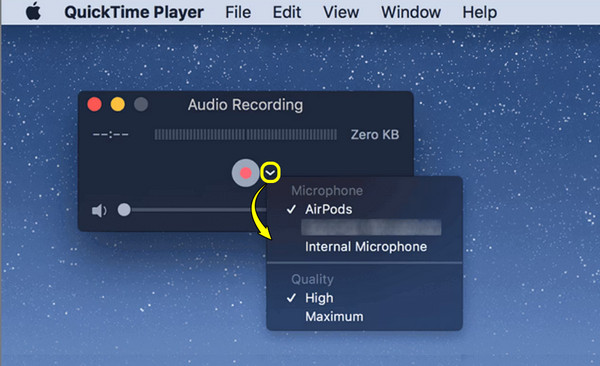Open the Edit menu
This screenshot has height=366, width=600.
[287, 12]
